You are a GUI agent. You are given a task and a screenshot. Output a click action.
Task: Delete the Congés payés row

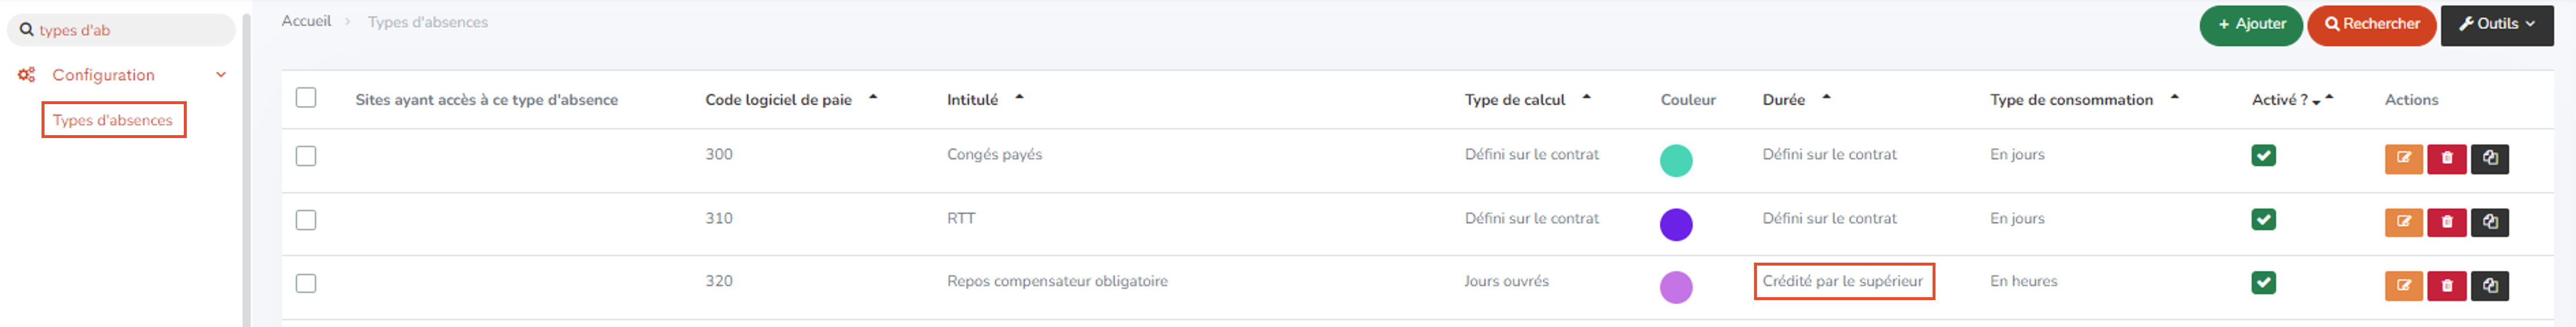pos(2446,159)
